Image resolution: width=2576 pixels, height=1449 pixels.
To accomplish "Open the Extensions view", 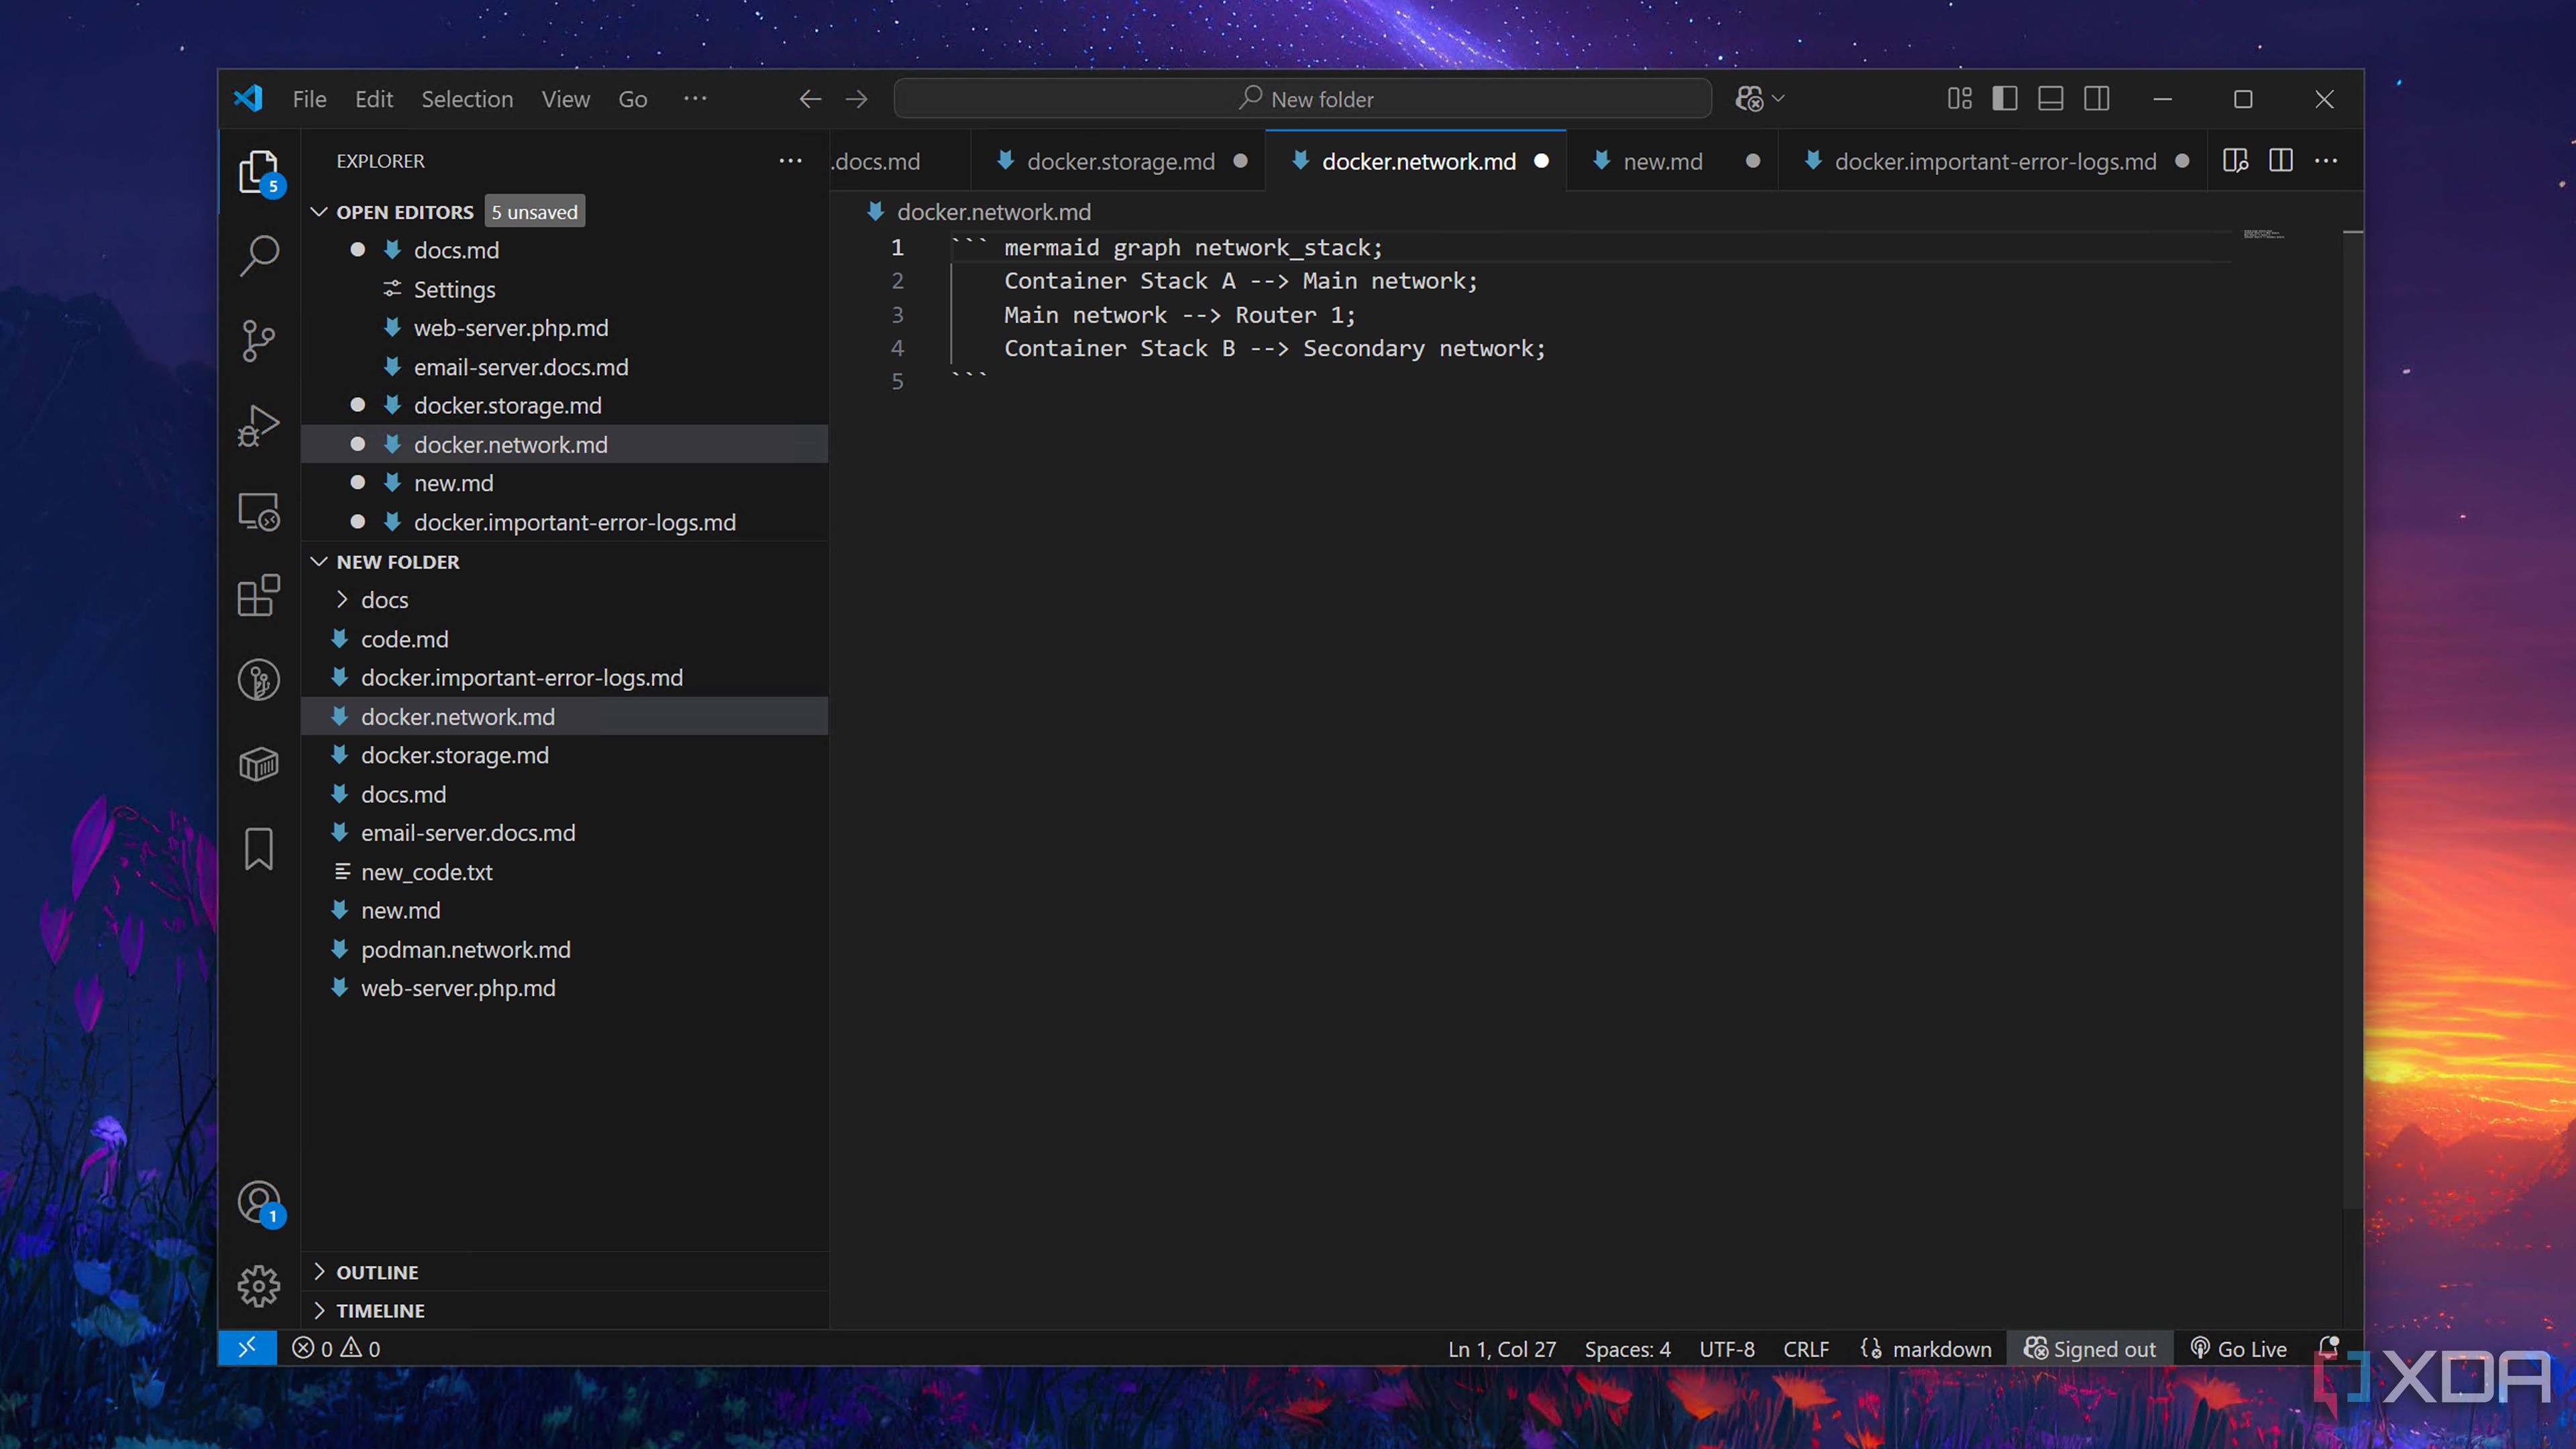I will 259,595.
